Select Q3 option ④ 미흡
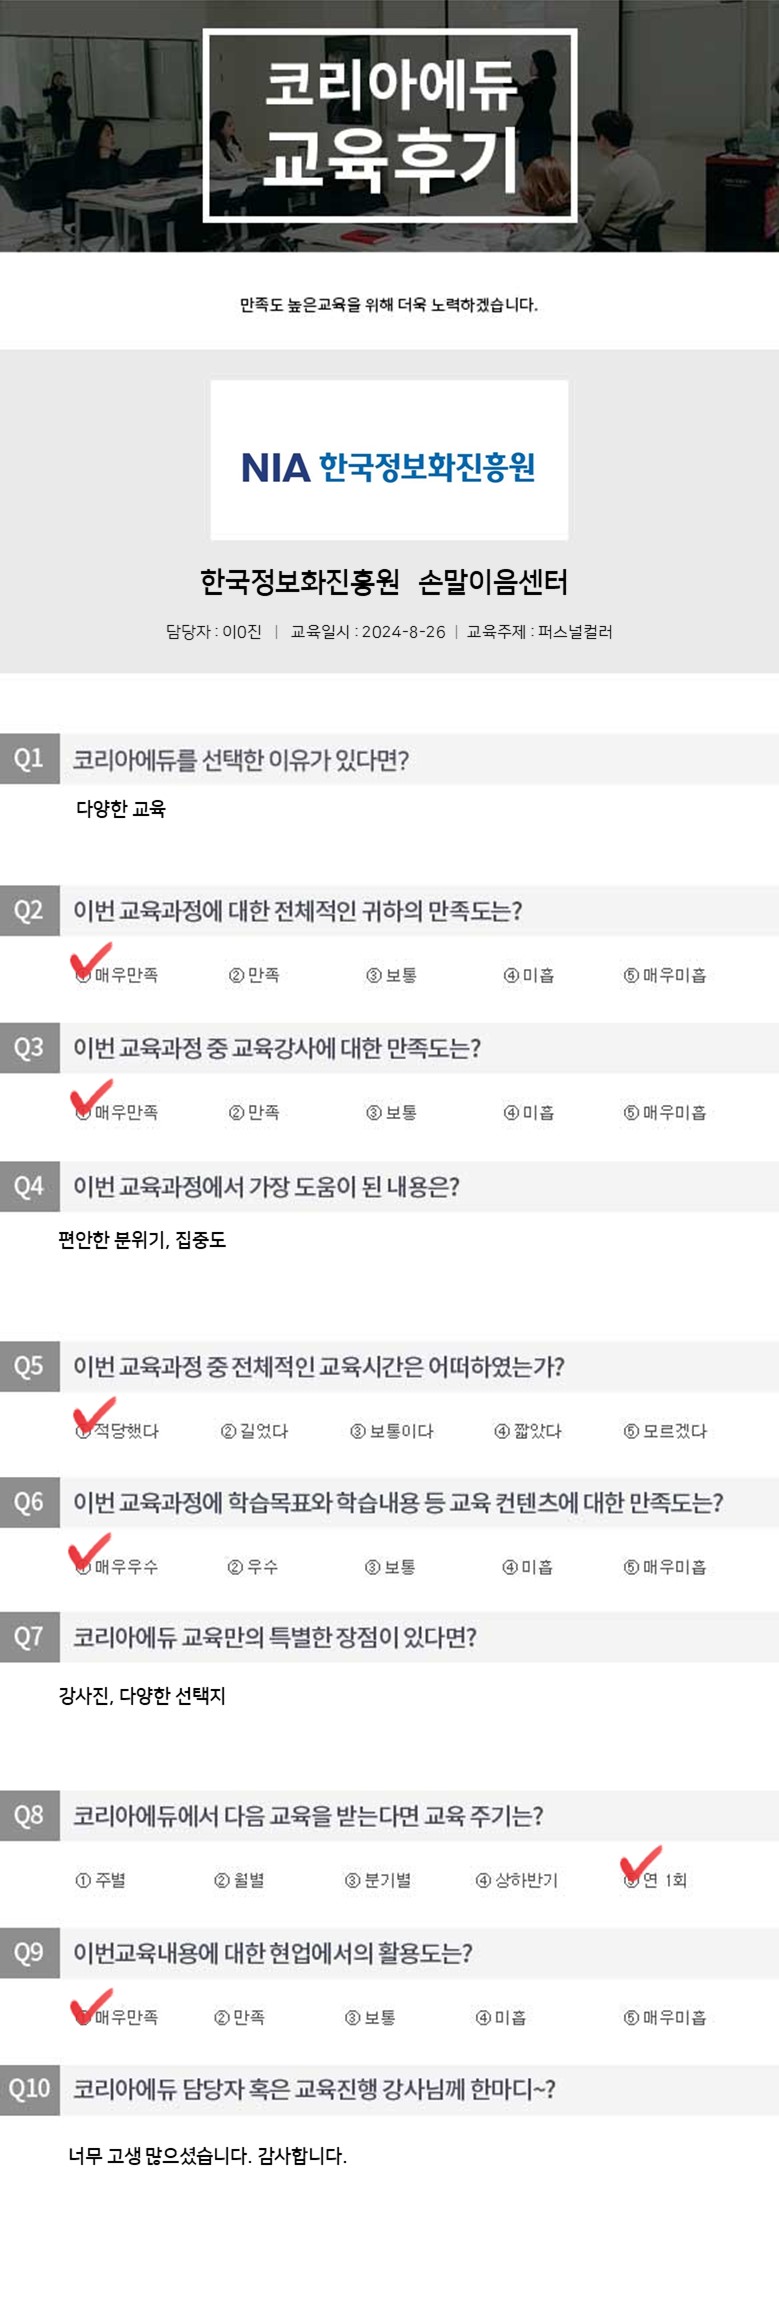779x2308 pixels. (x=529, y=1112)
